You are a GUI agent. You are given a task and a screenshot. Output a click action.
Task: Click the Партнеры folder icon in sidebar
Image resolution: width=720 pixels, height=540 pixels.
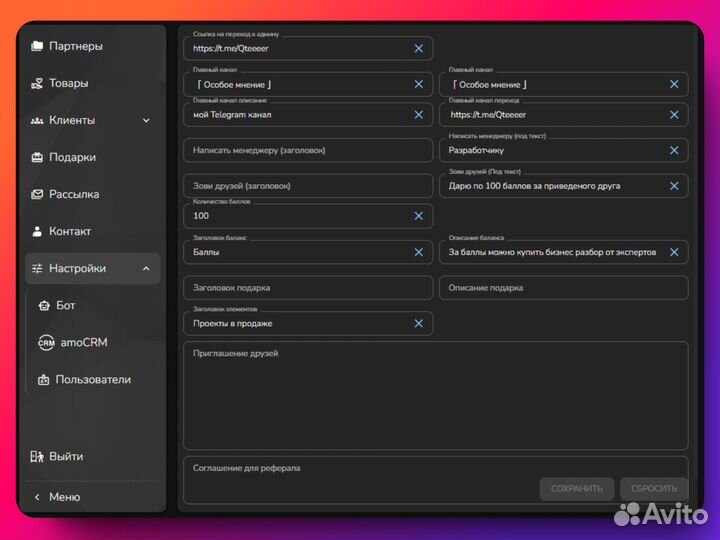[x=37, y=46]
